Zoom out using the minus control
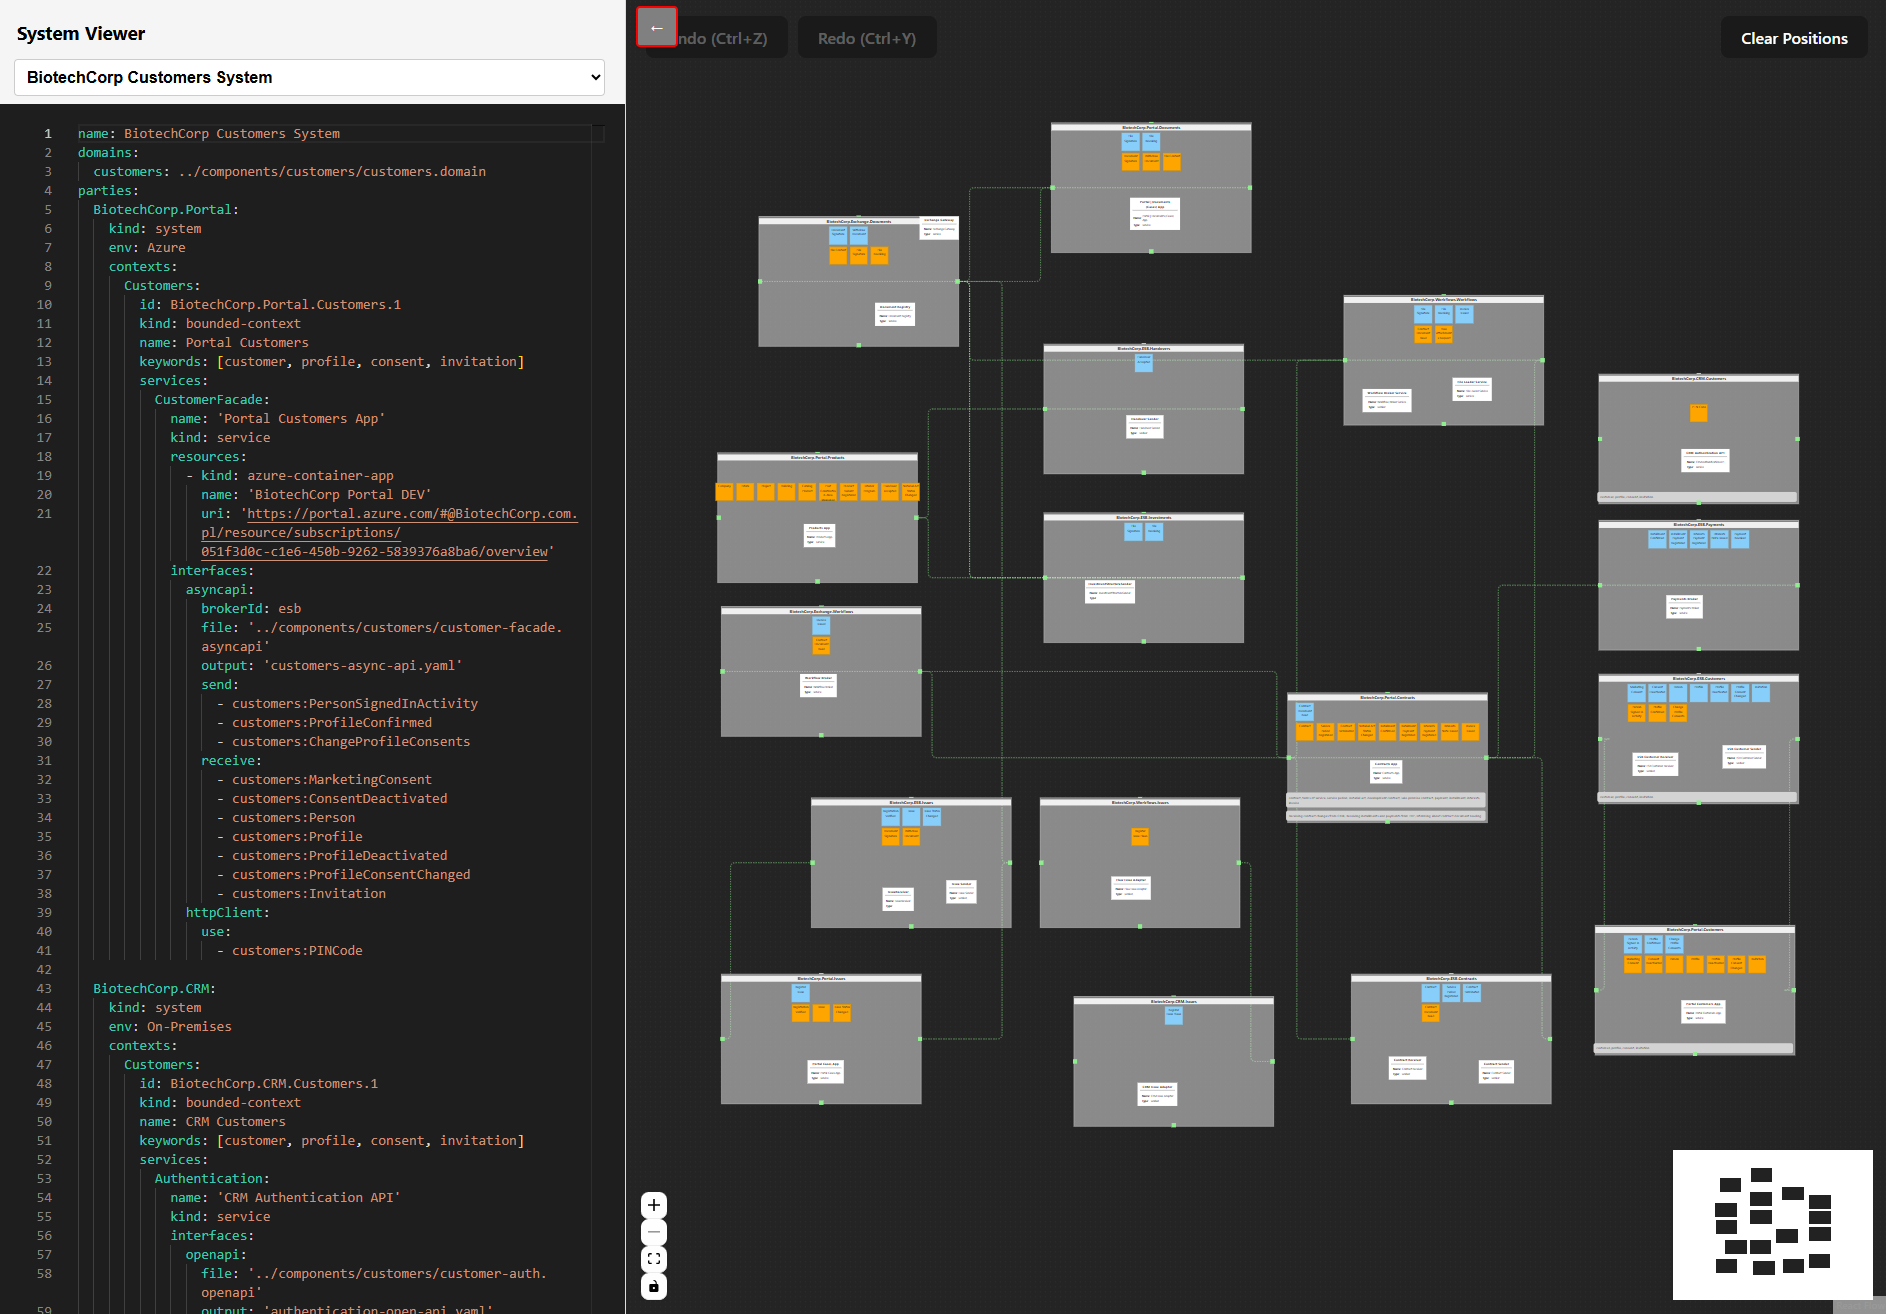The height and width of the screenshot is (1314, 1886). click(x=653, y=1232)
